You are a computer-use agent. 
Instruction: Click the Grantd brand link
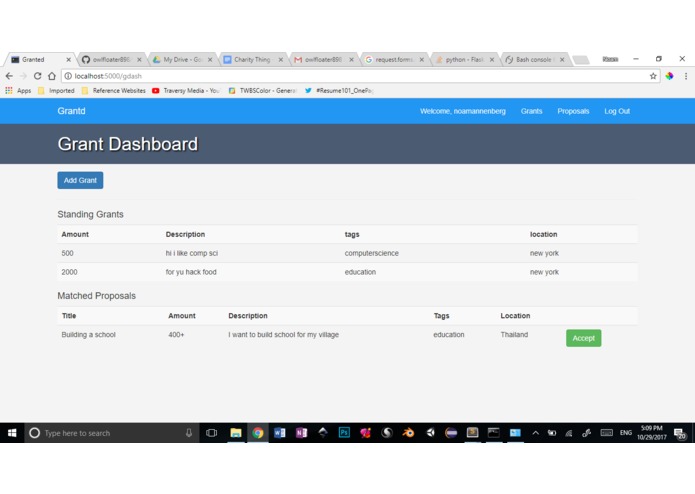pos(71,111)
